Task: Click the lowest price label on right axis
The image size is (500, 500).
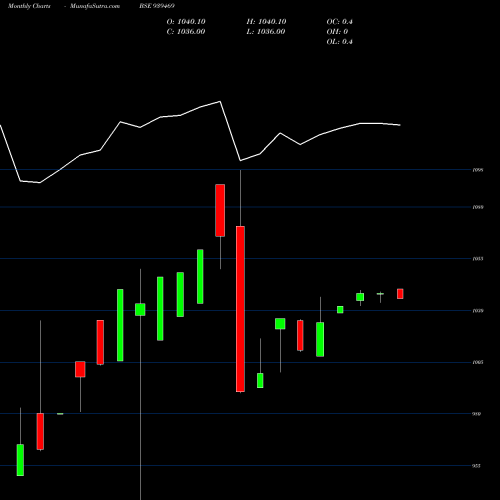Action: tap(477, 466)
